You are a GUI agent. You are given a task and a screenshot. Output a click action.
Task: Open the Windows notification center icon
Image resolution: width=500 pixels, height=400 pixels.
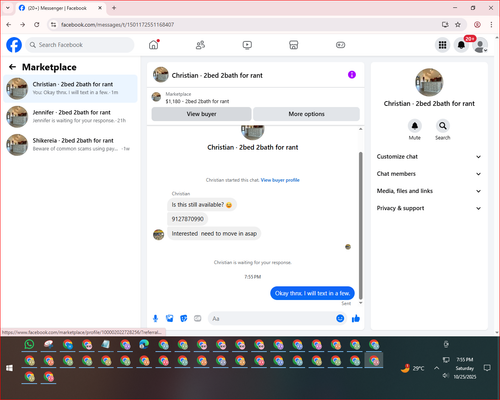pyautogui.click(x=487, y=368)
